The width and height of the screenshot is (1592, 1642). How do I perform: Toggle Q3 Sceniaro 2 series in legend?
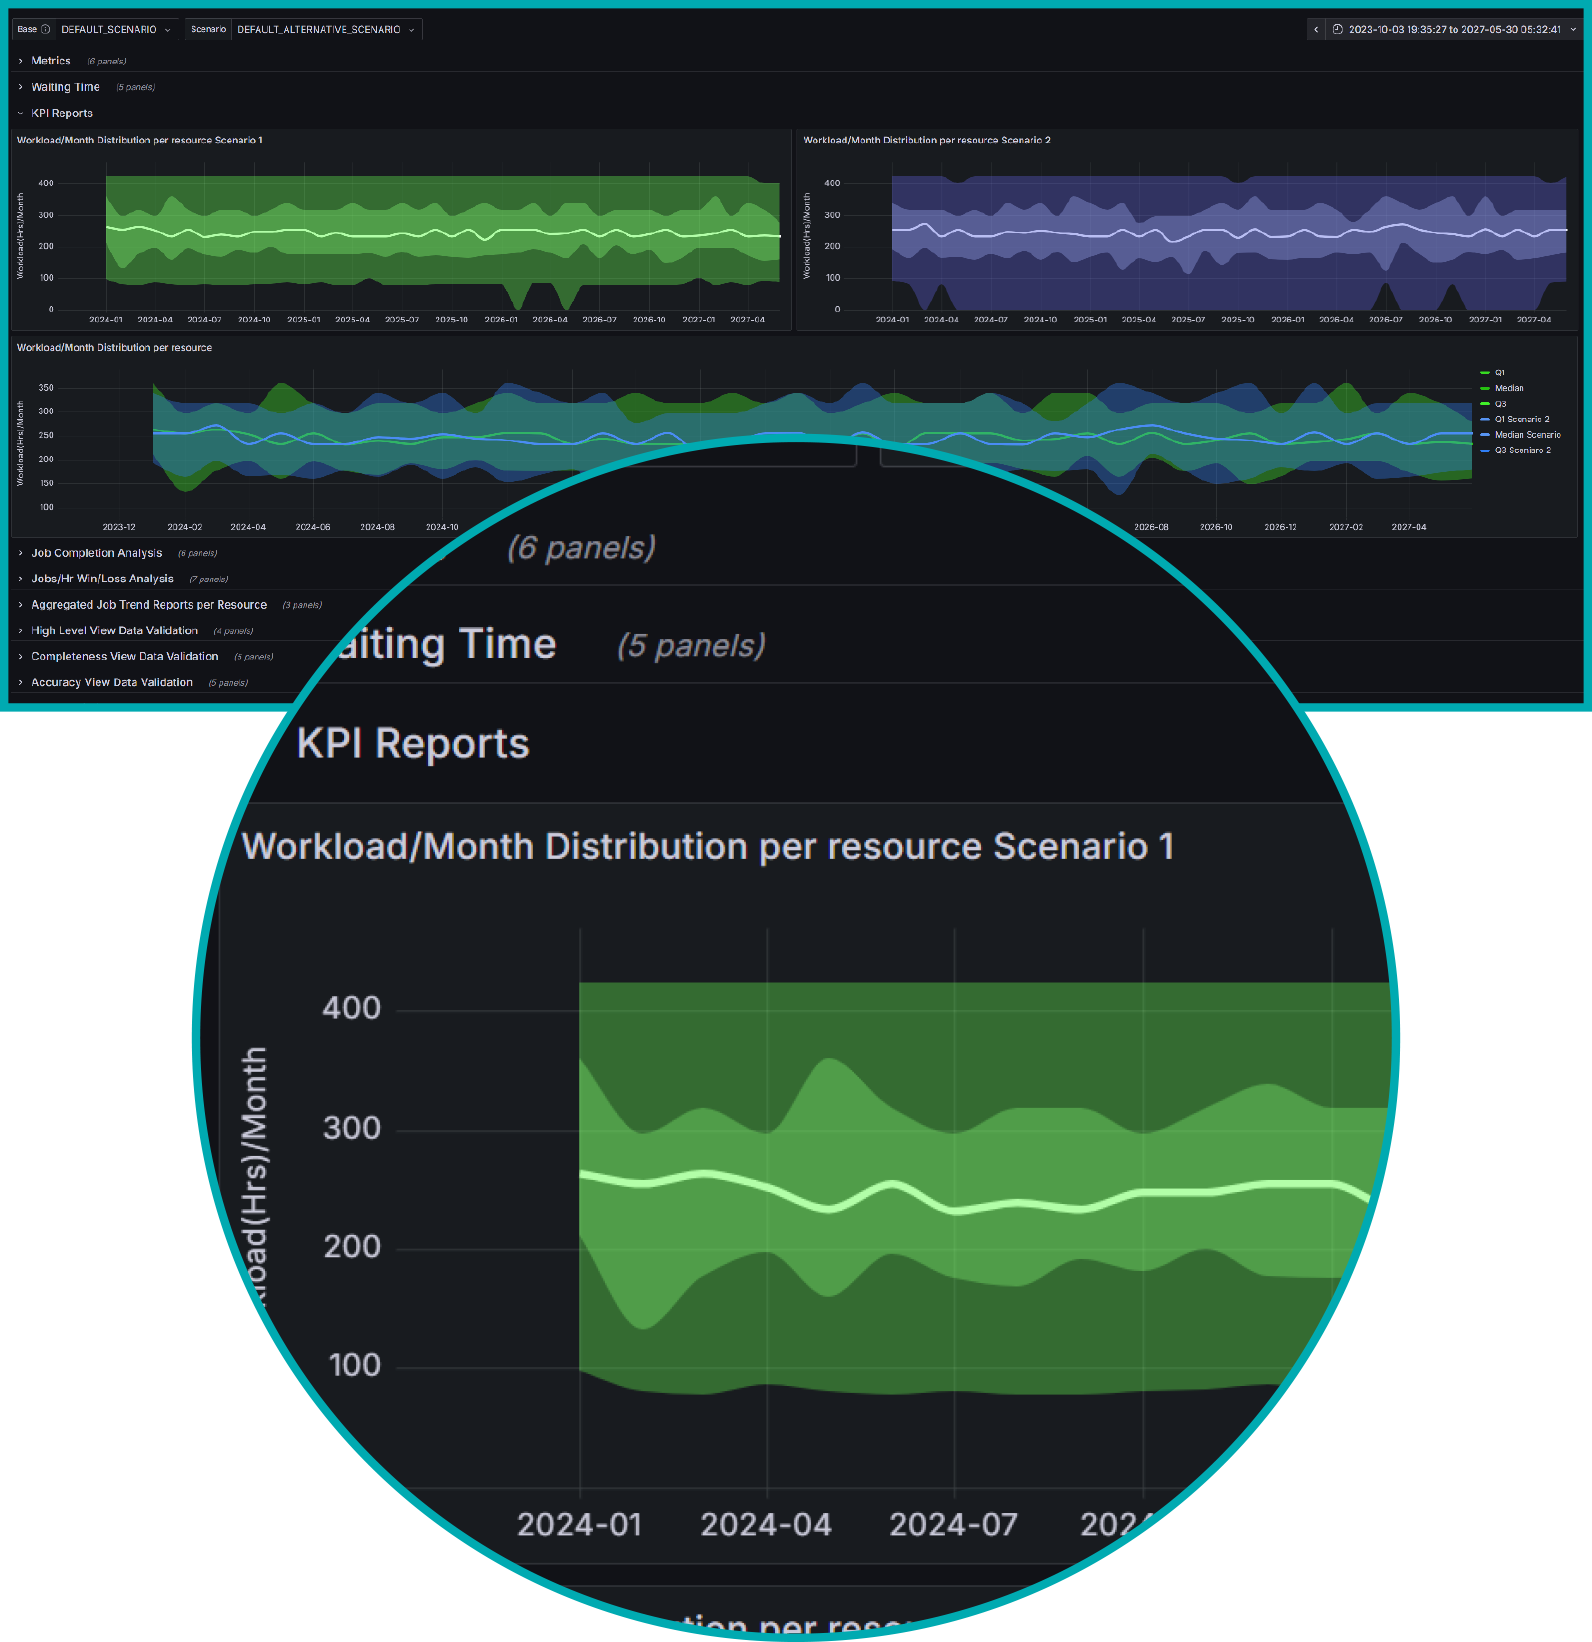point(1523,450)
